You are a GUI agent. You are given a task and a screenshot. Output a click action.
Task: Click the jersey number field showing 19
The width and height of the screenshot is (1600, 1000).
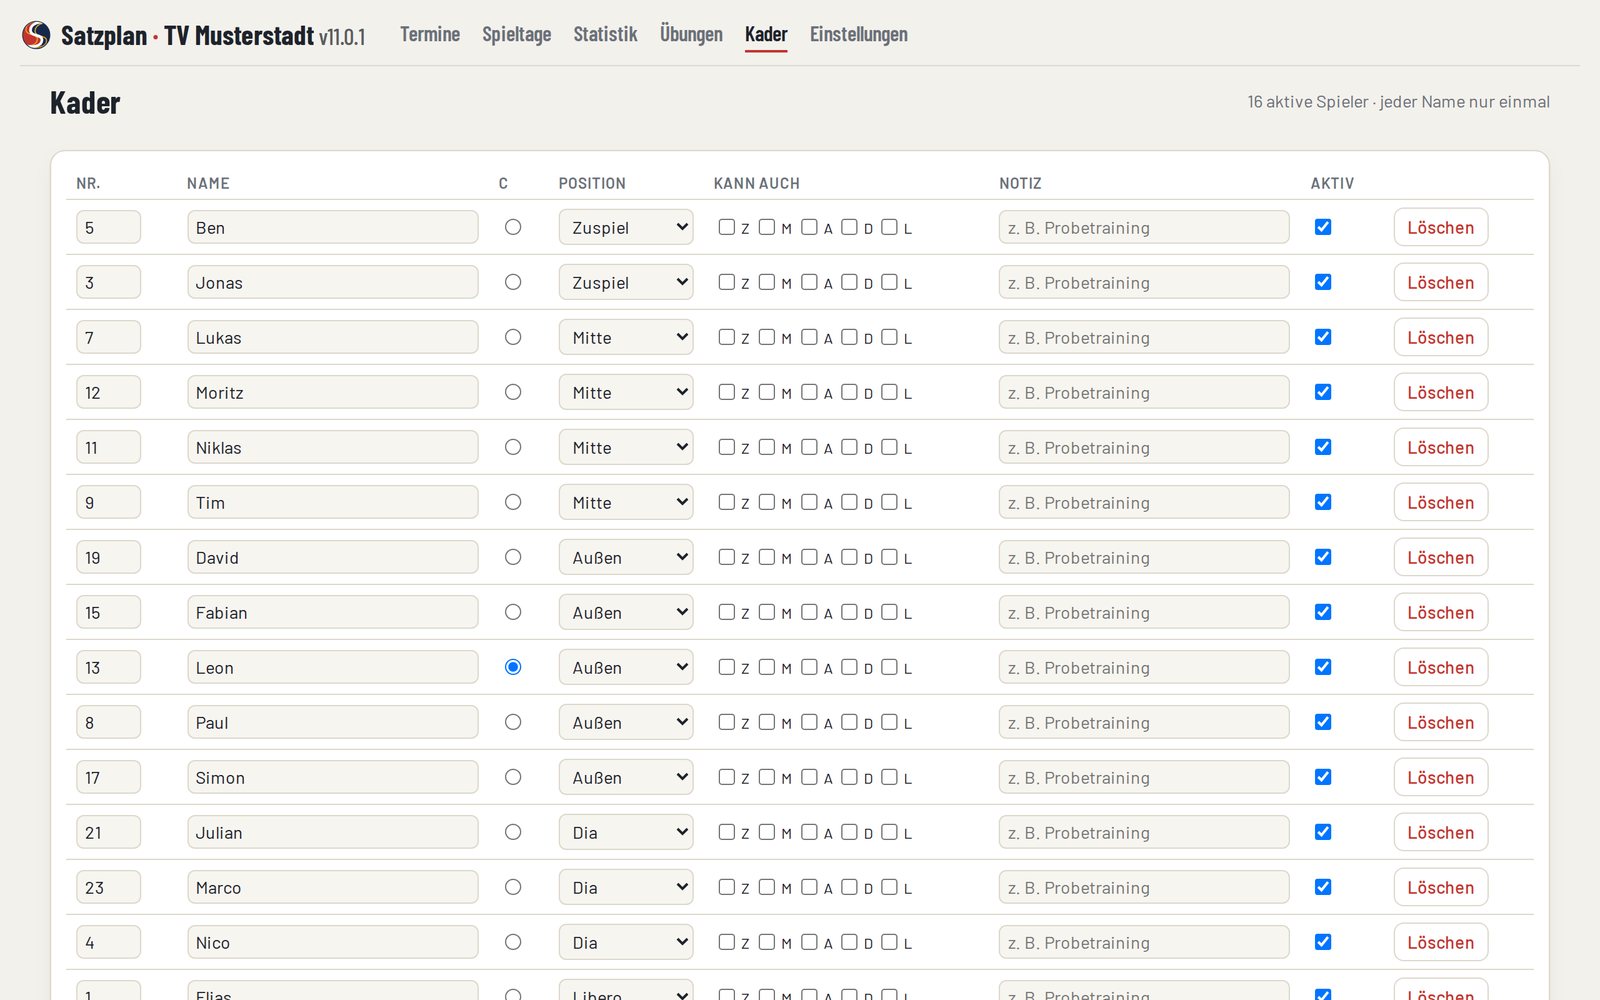pos(108,557)
